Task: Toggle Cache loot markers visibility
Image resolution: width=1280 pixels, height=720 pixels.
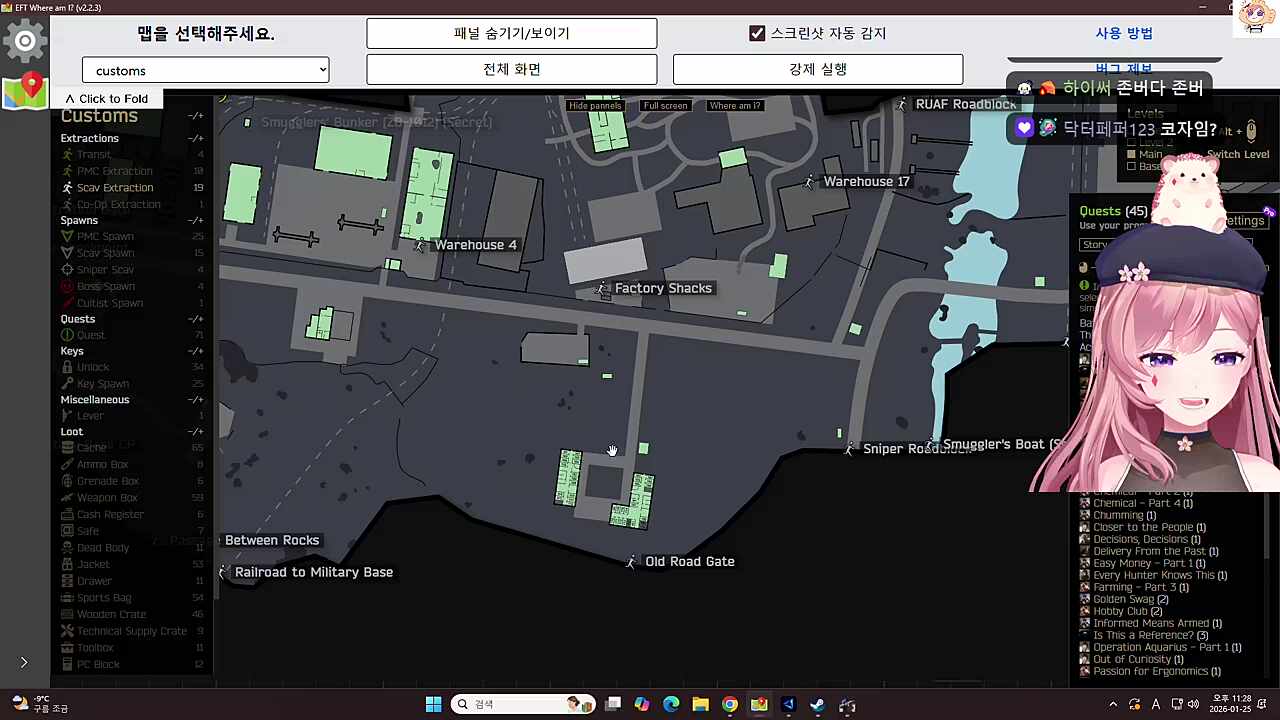Action: [91, 448]
